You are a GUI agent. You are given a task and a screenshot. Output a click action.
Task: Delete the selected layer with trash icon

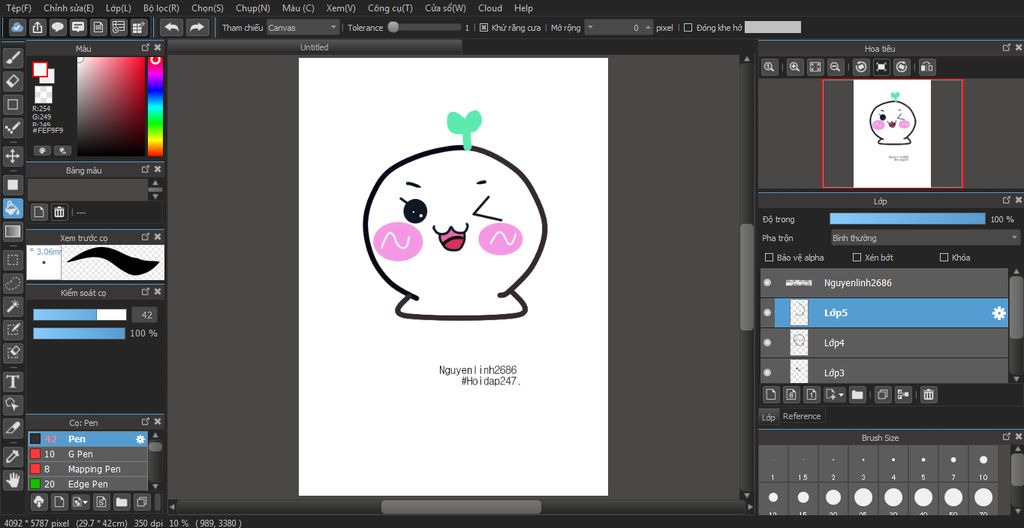click(928, 394)
